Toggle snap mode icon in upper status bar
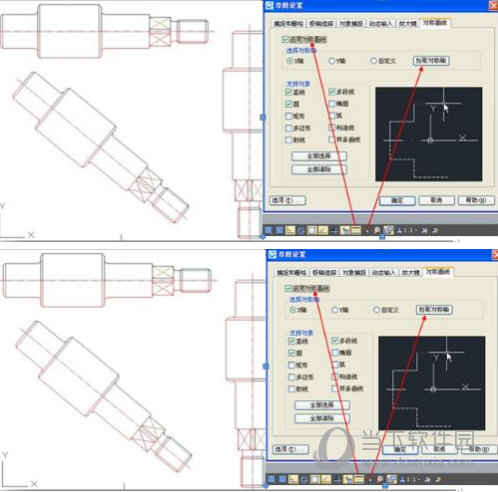 coord(268,230)
